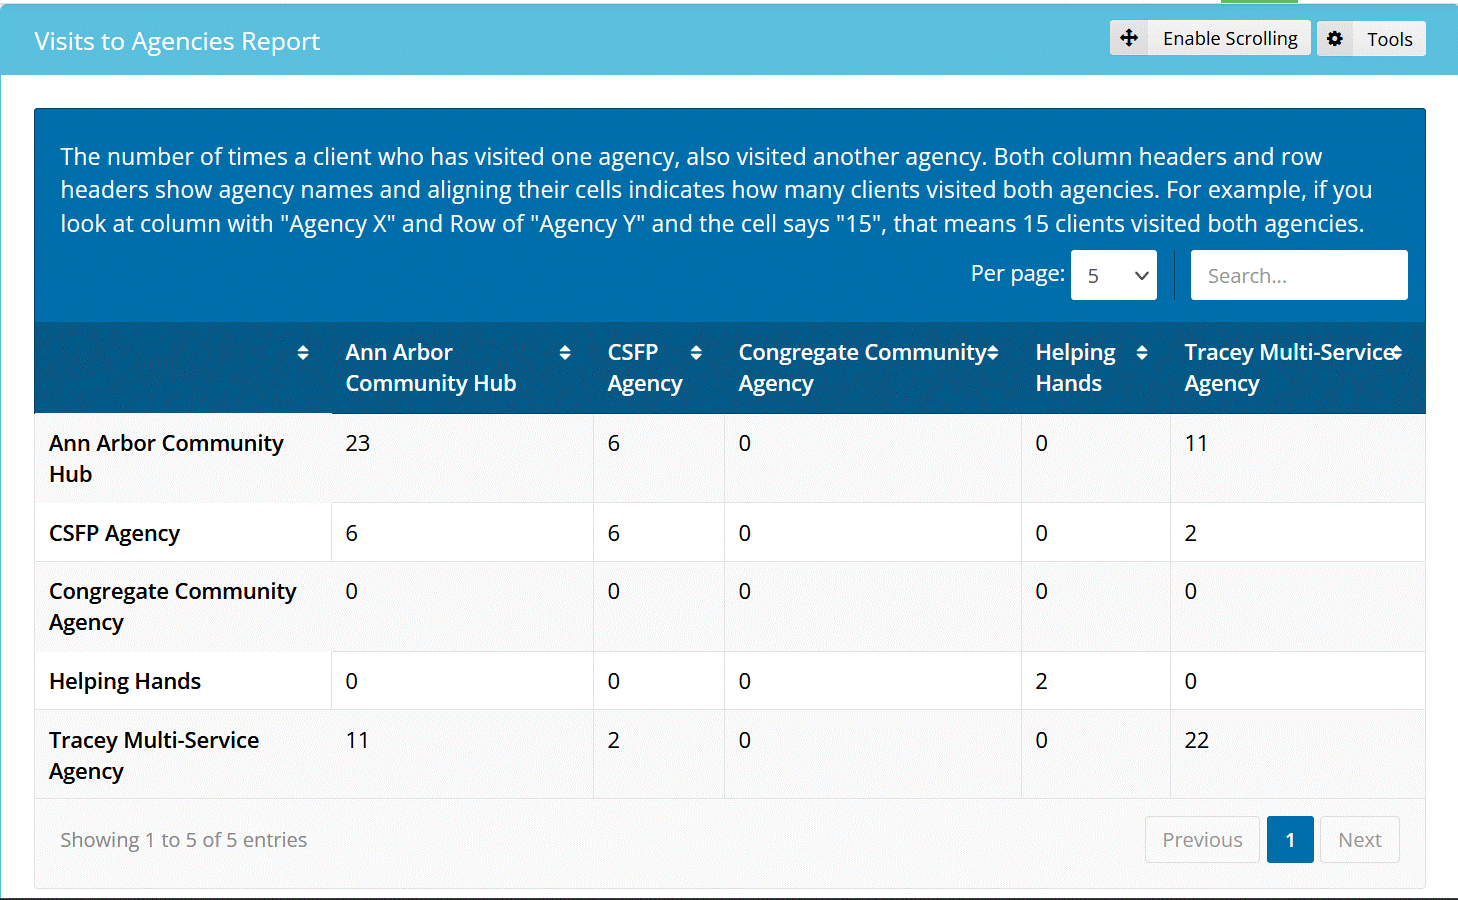Select a different value from Per page selector

point(1113,275)
